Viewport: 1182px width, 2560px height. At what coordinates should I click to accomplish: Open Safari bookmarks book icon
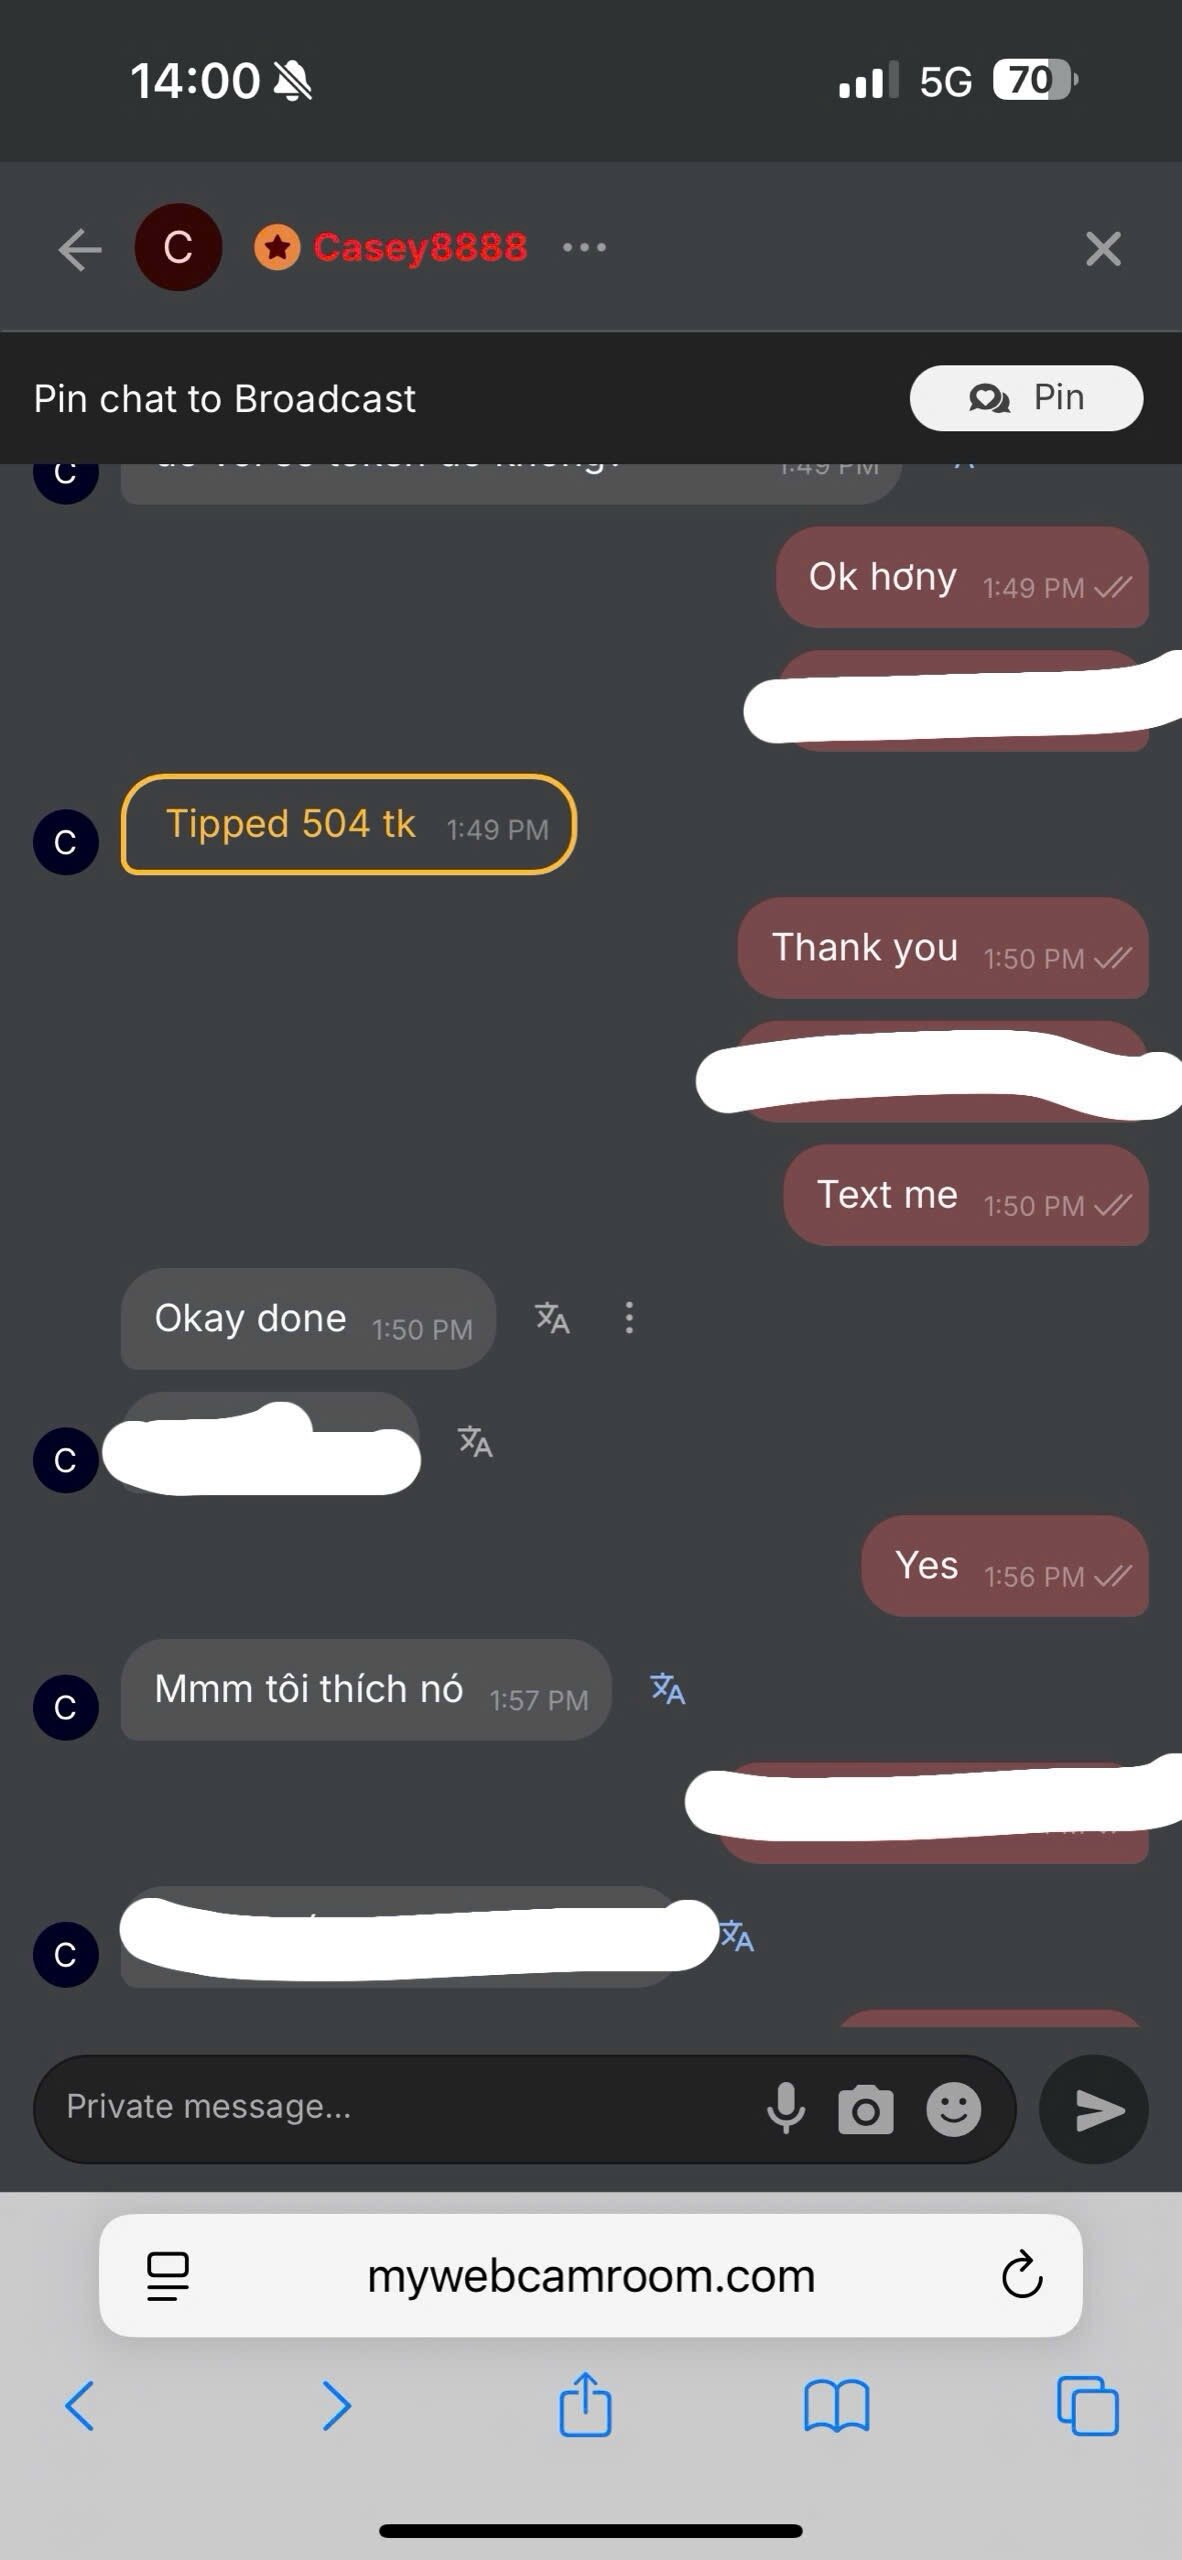(836, 2406)
